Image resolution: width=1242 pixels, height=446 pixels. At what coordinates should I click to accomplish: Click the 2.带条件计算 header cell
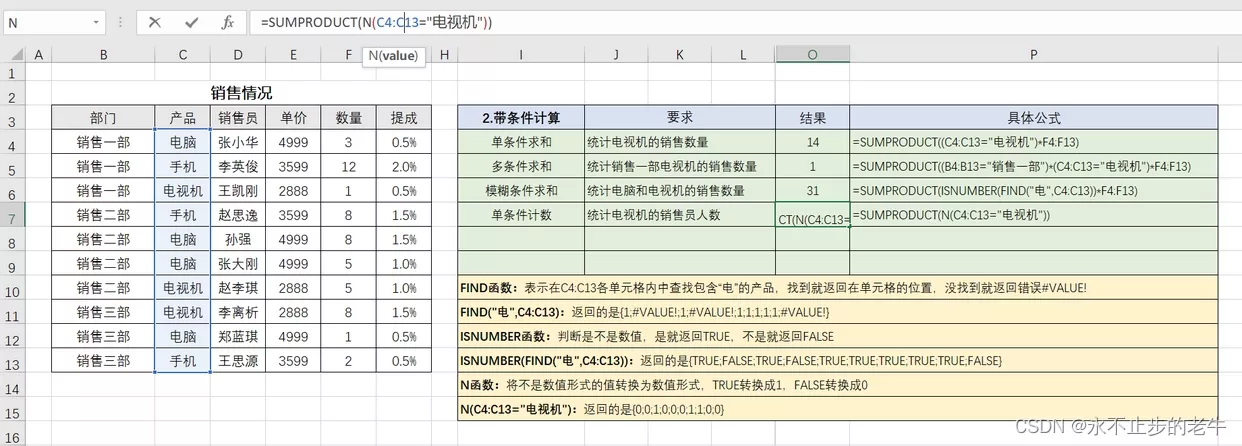(521, 118)
